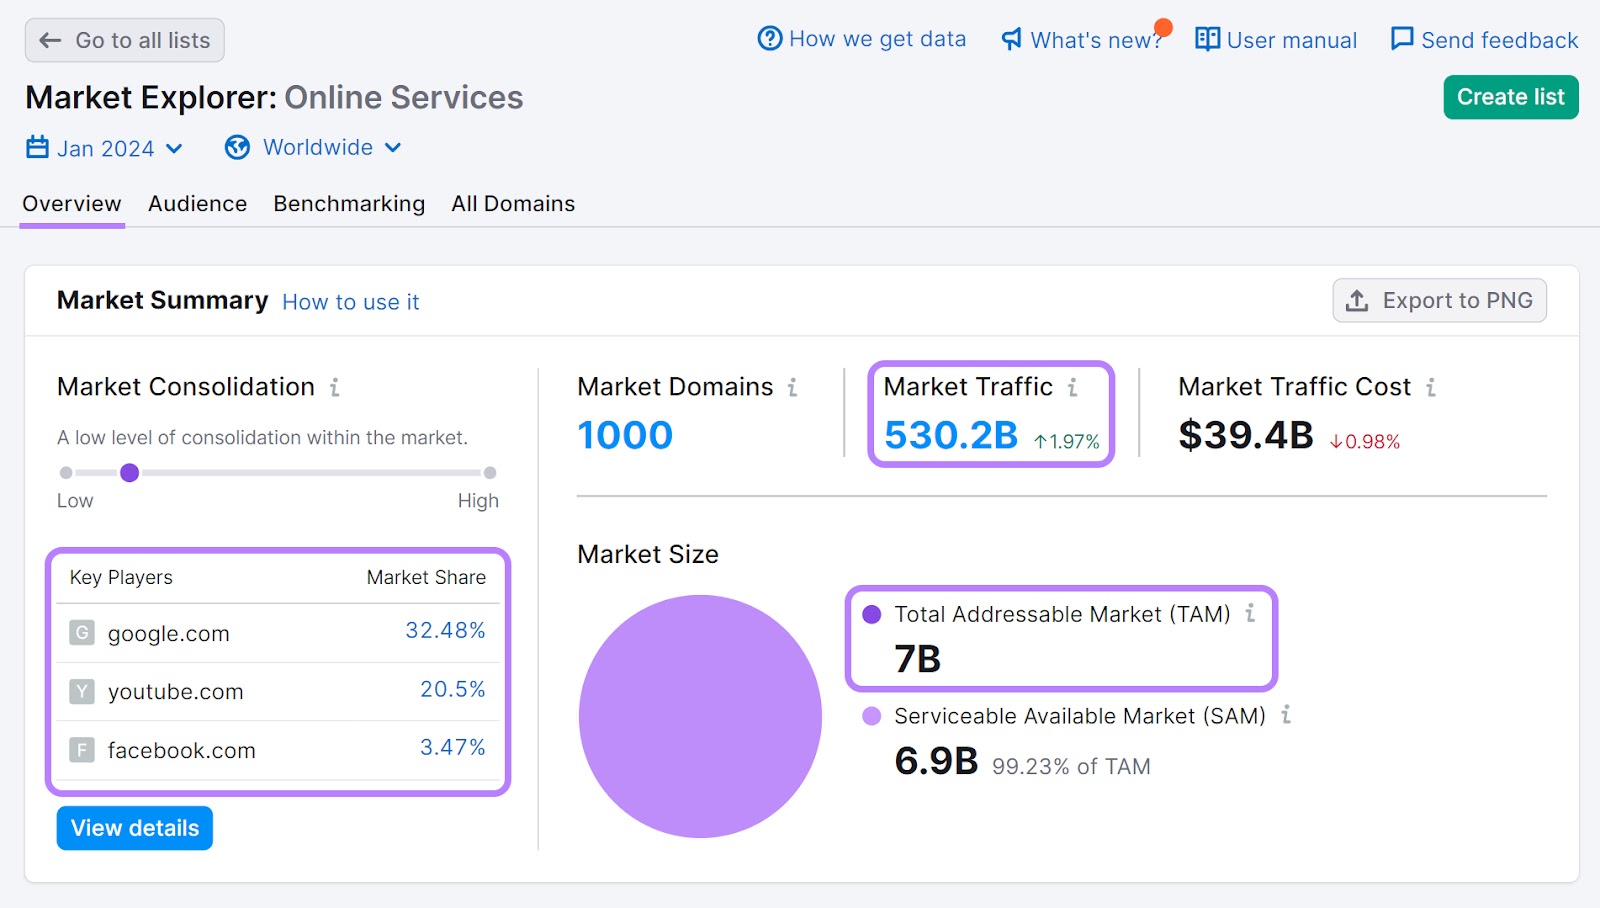Click the Market Consolidation slider handle
This screenshot has height=908, width=1600.
point(130,472)
